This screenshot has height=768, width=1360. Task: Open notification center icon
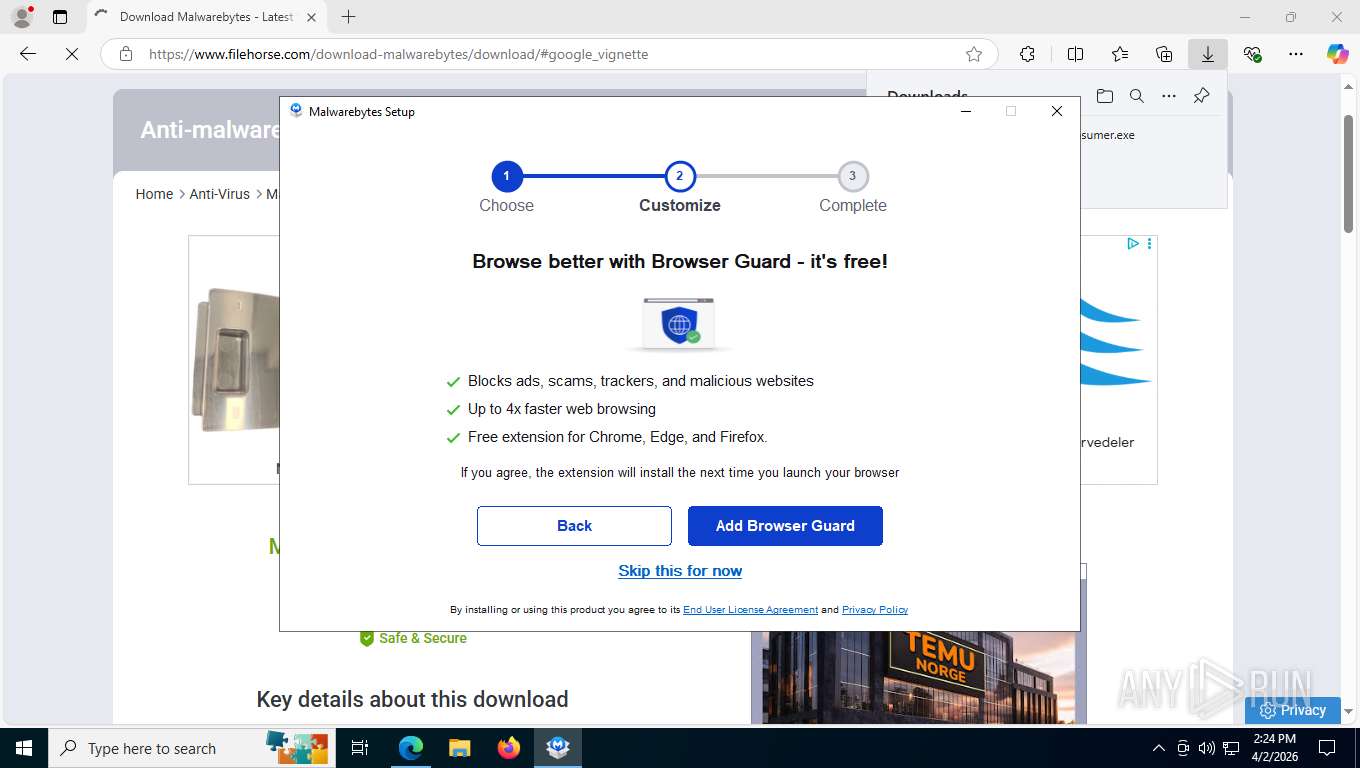point(1327,748)
